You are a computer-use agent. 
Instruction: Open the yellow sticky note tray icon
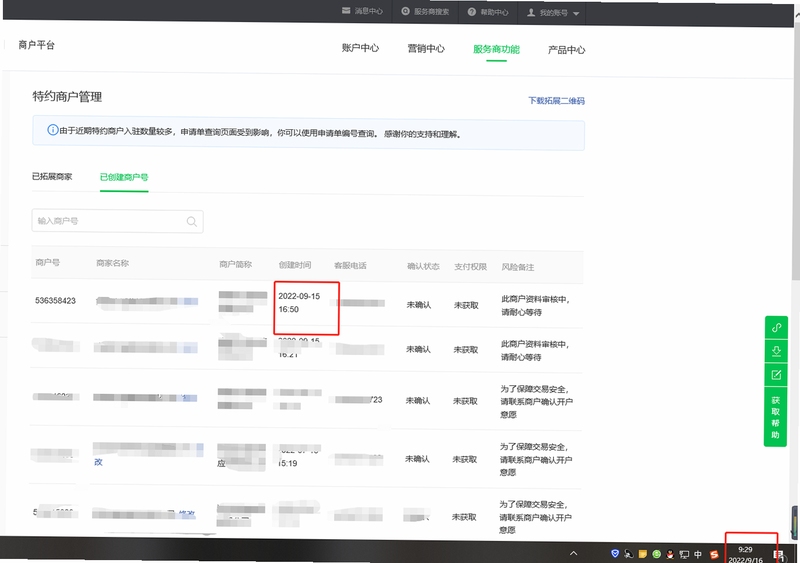coord(643,554)
